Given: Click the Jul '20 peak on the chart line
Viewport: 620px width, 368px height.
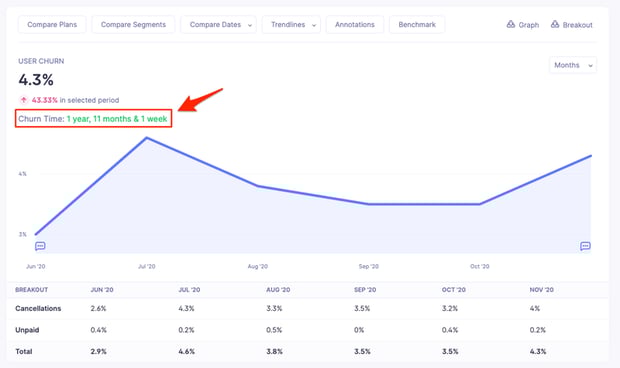Looking at the screenshot, I should coord(147,138).
